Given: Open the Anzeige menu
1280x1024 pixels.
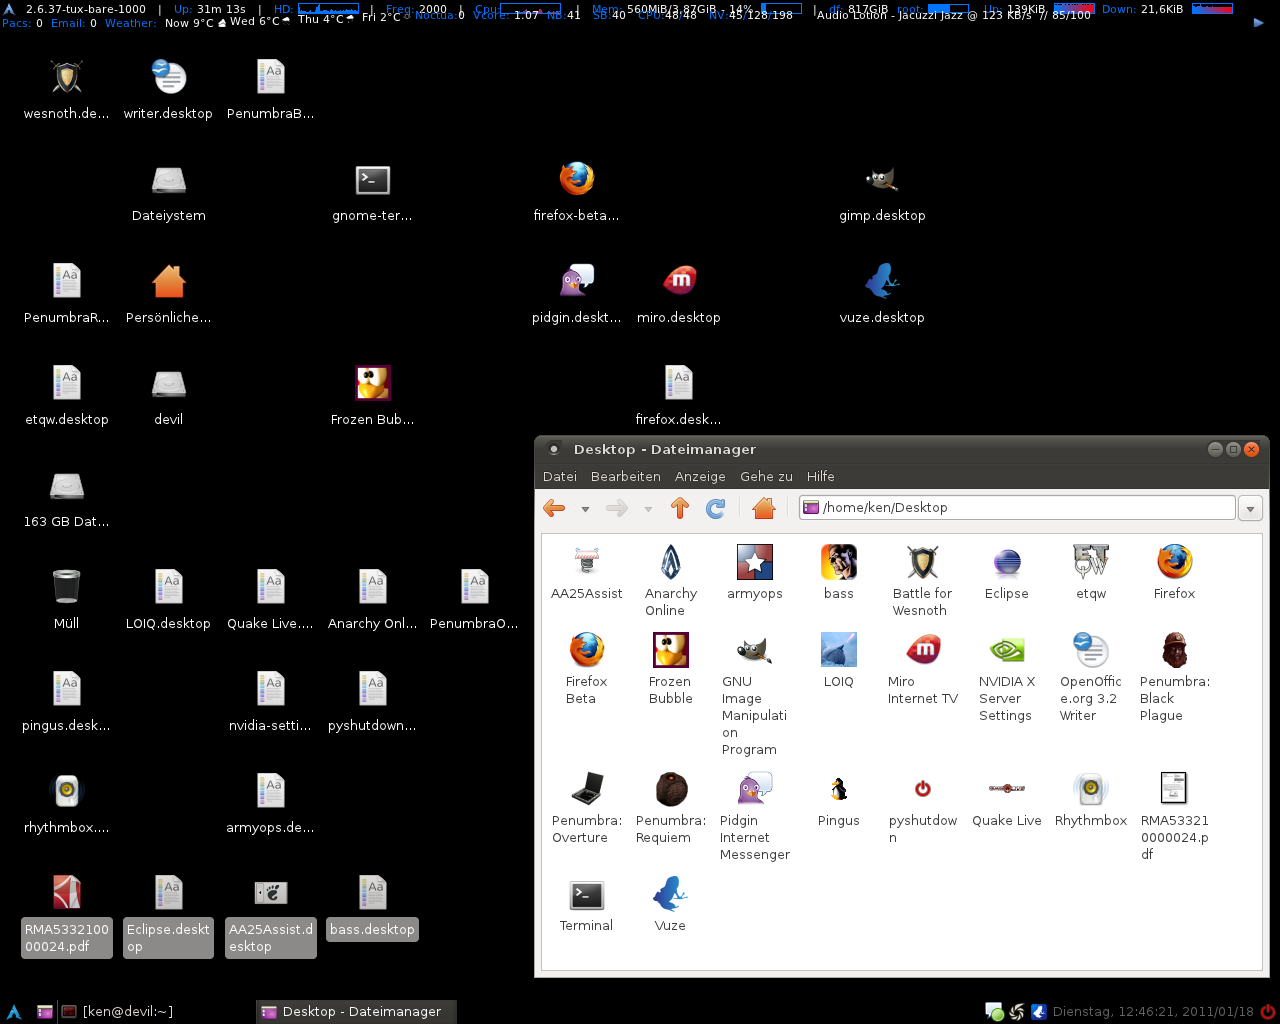Looking at the screenshot, I should [x=700, y=477].
